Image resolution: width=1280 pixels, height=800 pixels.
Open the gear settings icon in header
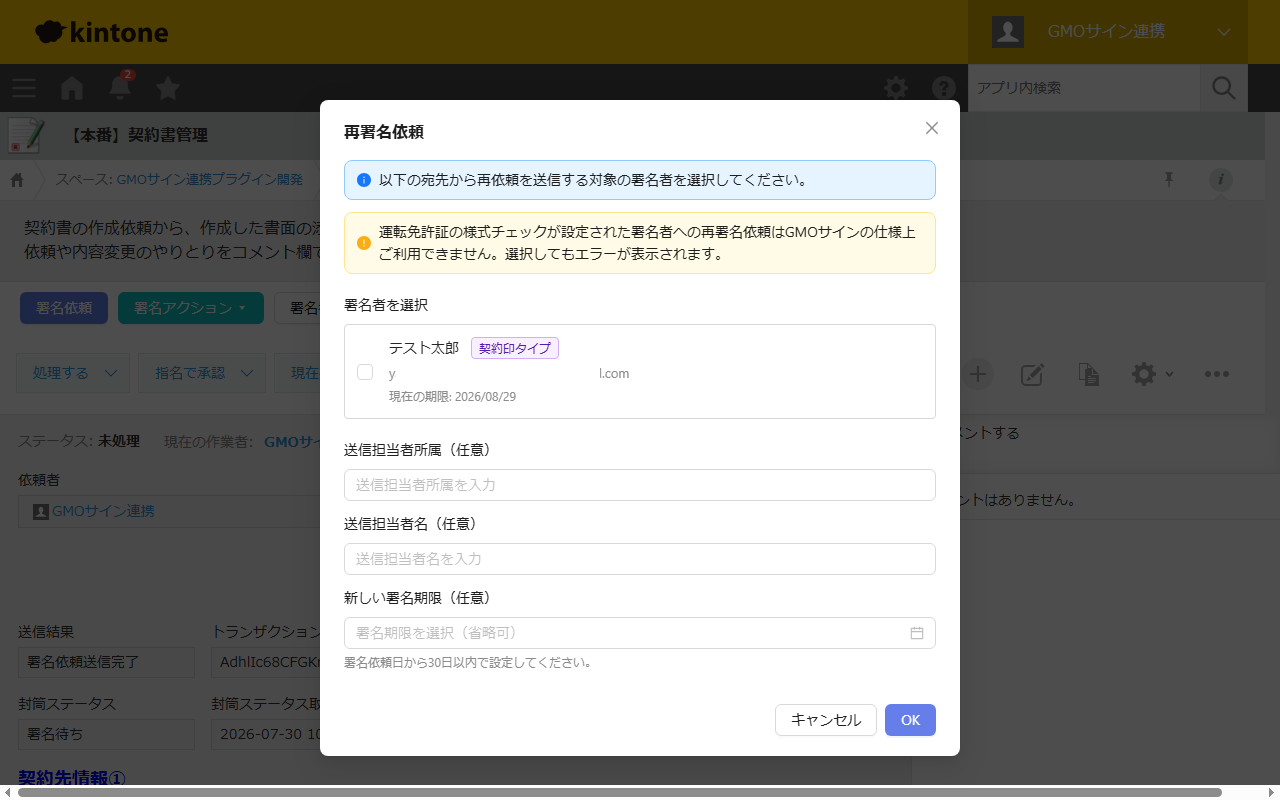click(896, 88)
